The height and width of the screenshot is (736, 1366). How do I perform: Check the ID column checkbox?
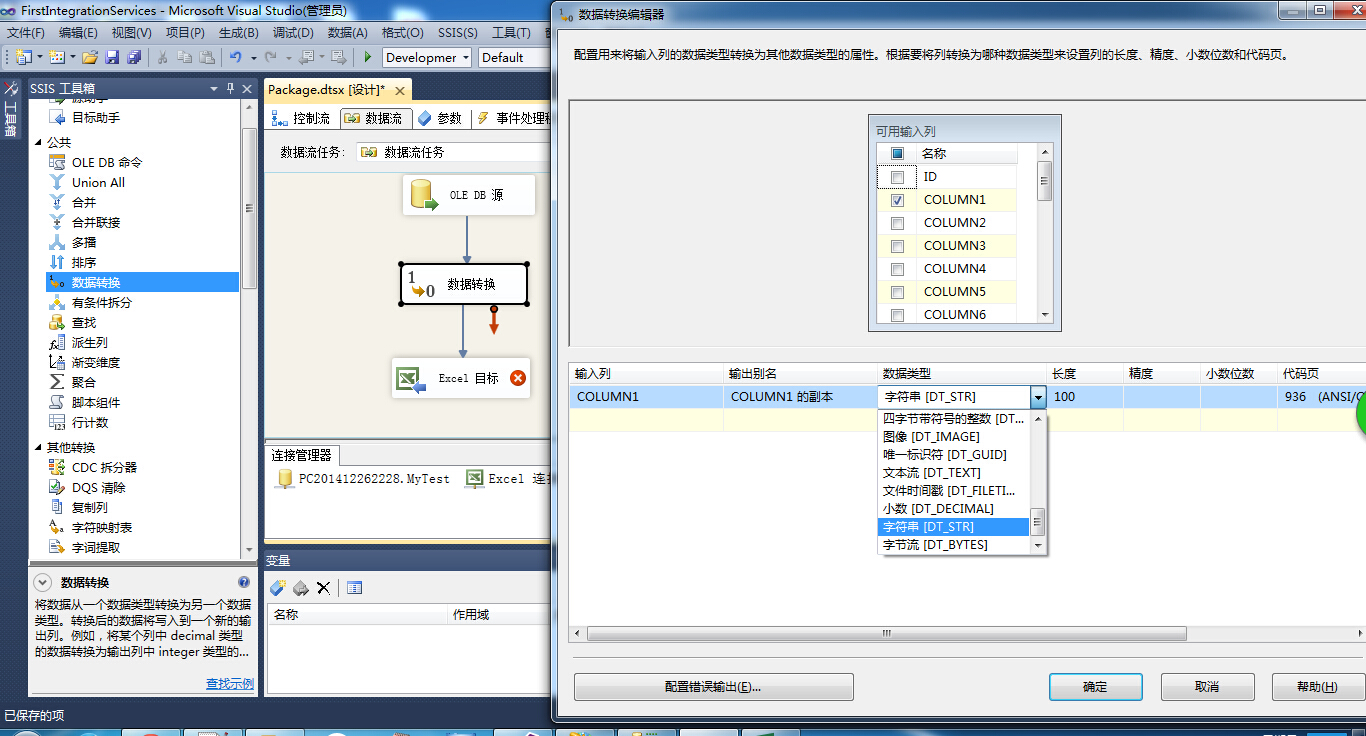[x=897, y=177]
